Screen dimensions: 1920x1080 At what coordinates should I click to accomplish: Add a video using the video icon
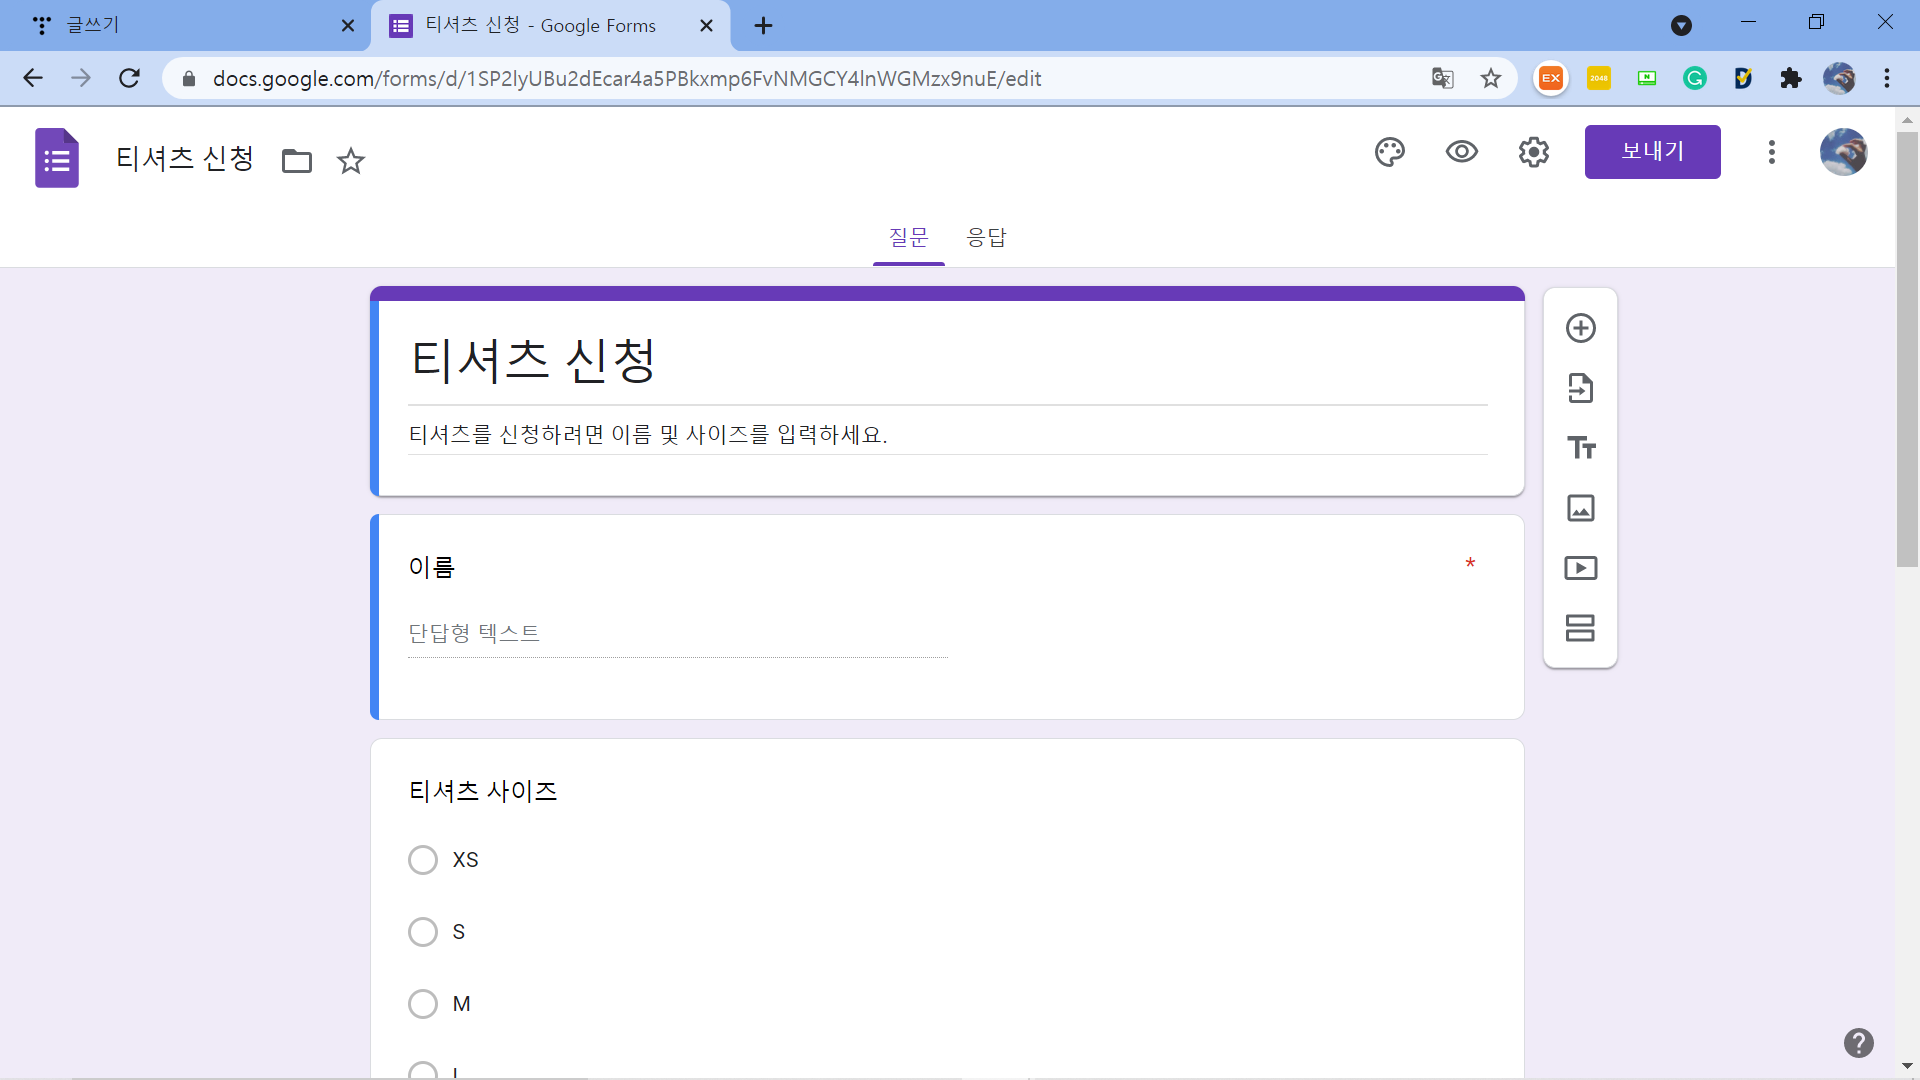coord(1580,568)
